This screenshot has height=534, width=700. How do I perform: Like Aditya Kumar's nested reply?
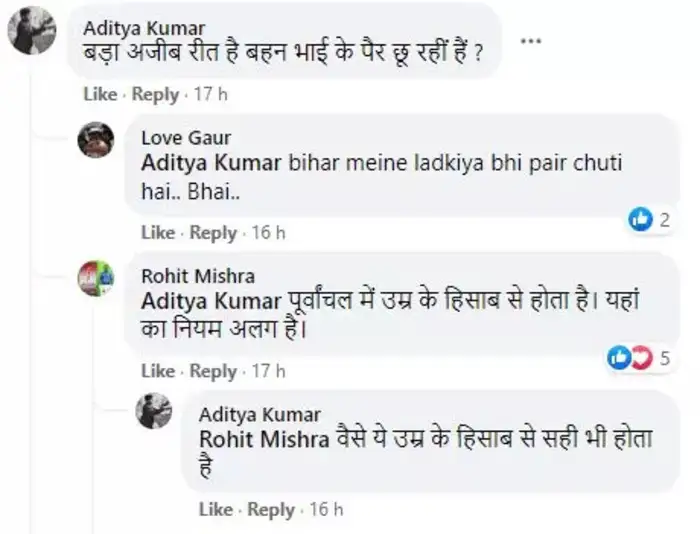(216, 510)
